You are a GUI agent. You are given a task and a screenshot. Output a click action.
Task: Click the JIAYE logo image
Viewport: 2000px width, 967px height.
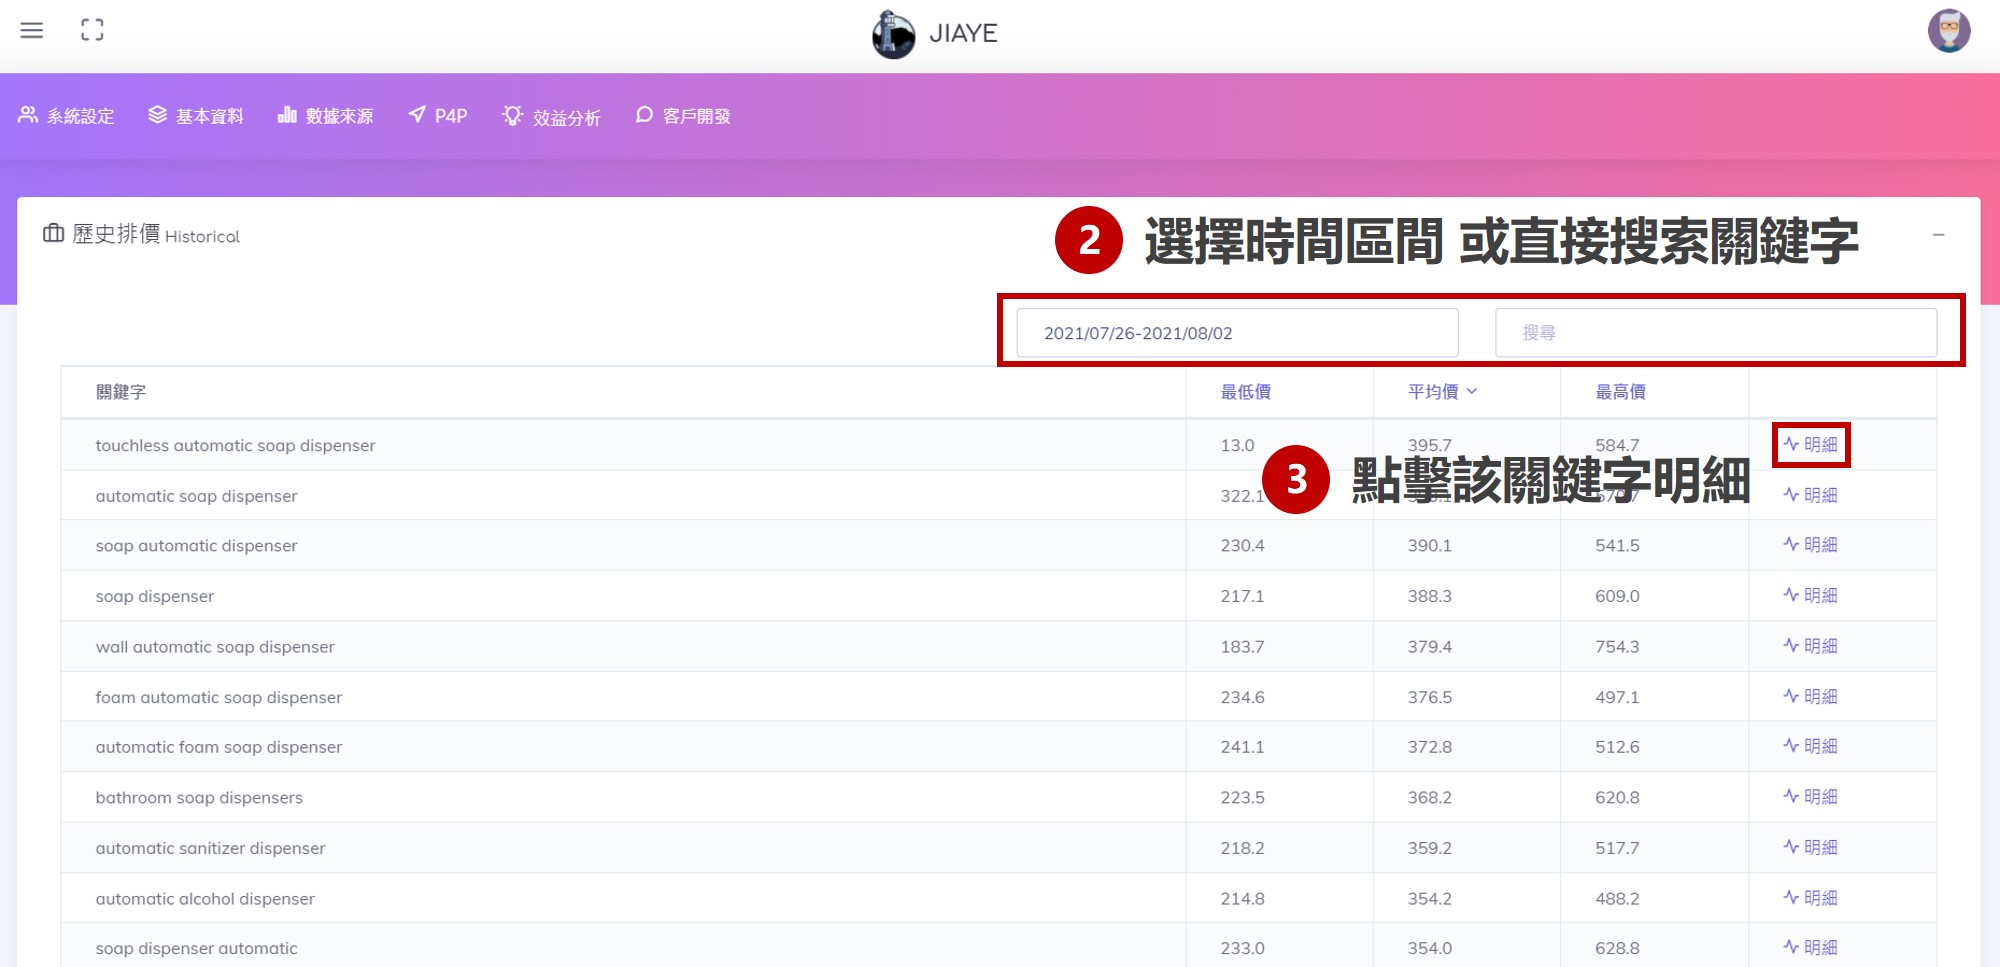click(x=893, y=34)
